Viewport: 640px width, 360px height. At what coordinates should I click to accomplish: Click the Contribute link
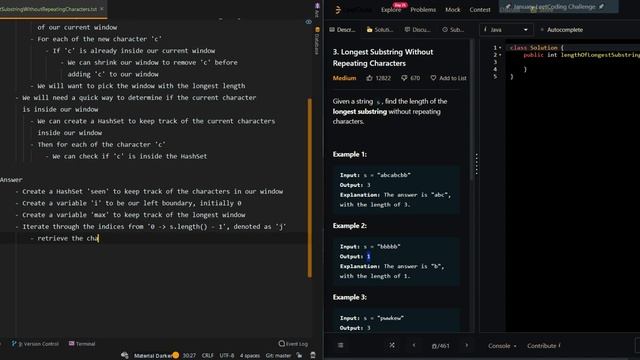point(543,346)
